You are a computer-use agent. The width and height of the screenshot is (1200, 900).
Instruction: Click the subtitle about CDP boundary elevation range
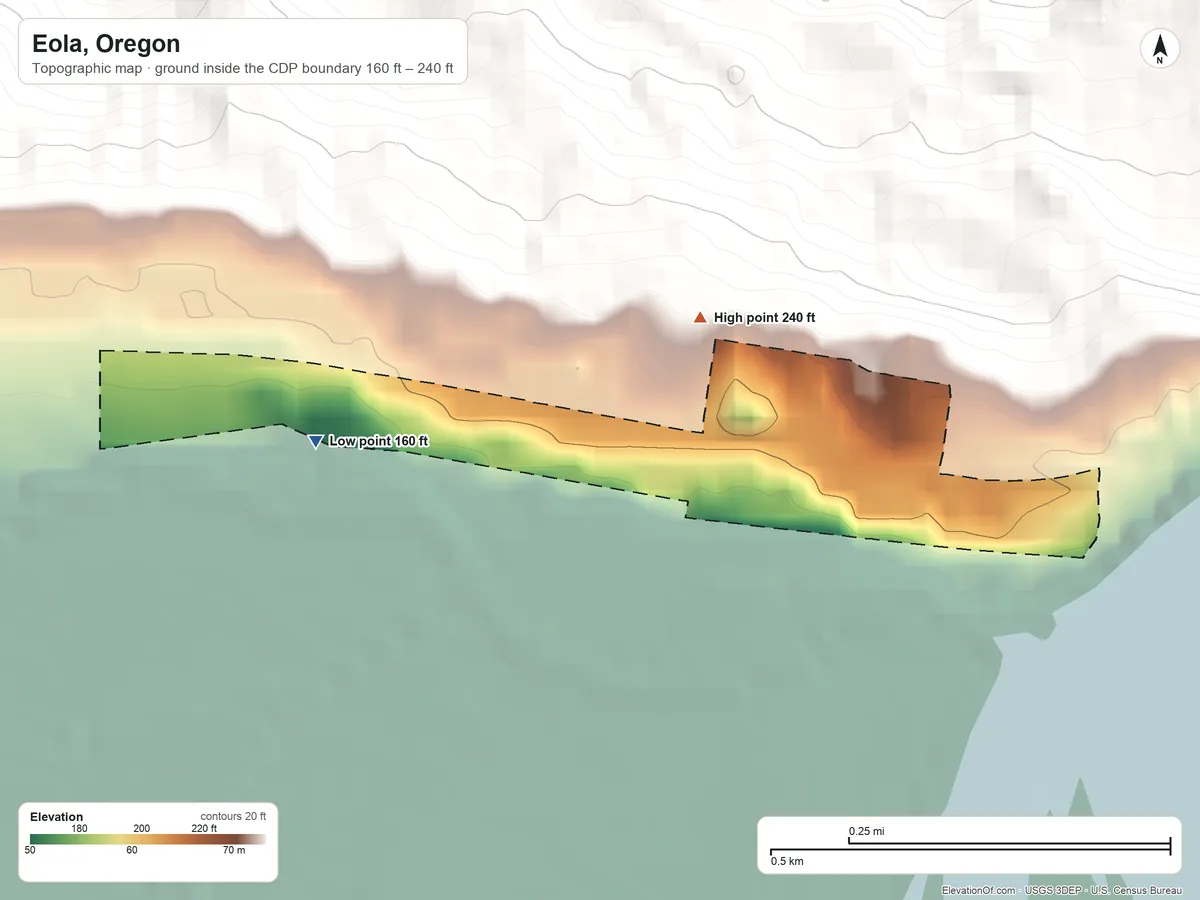tap(243, 70)
